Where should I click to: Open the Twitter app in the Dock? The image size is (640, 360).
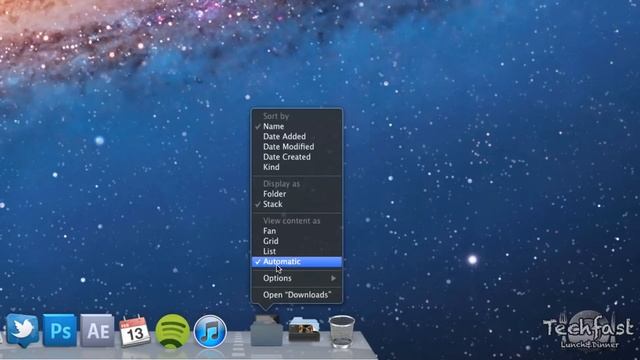coord(22,331)
